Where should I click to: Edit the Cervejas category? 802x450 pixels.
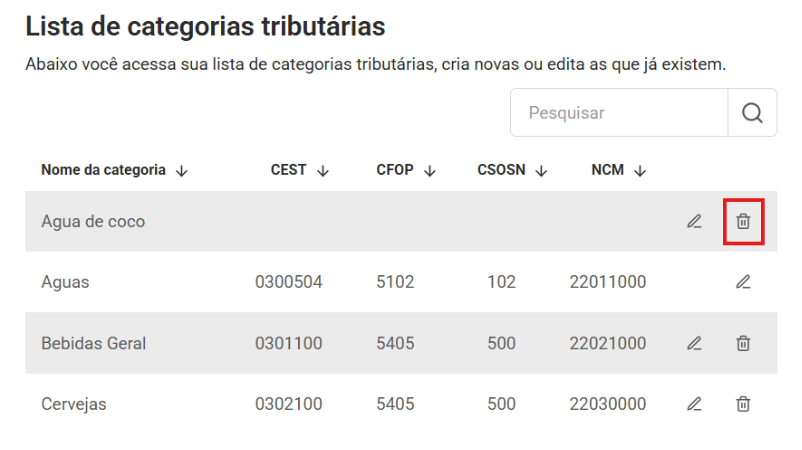694,404
